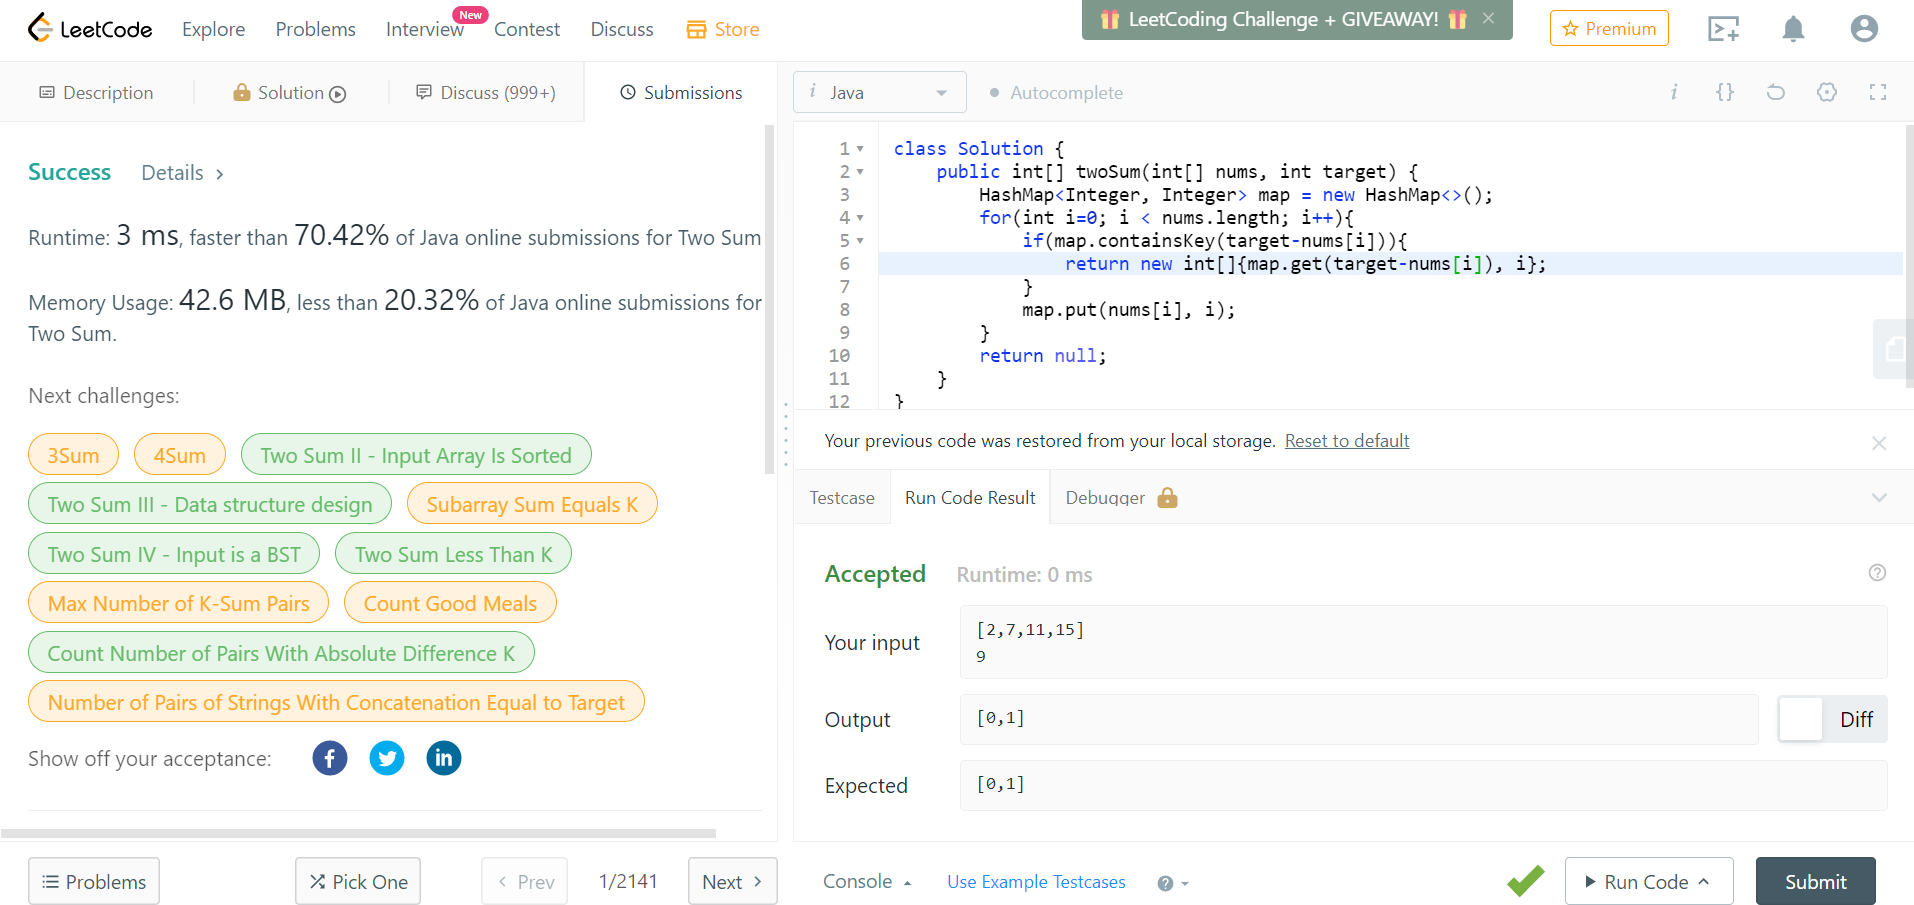Switch to the Solution tab
This screenshot has width=1914, height=905.
click(290, 92)
